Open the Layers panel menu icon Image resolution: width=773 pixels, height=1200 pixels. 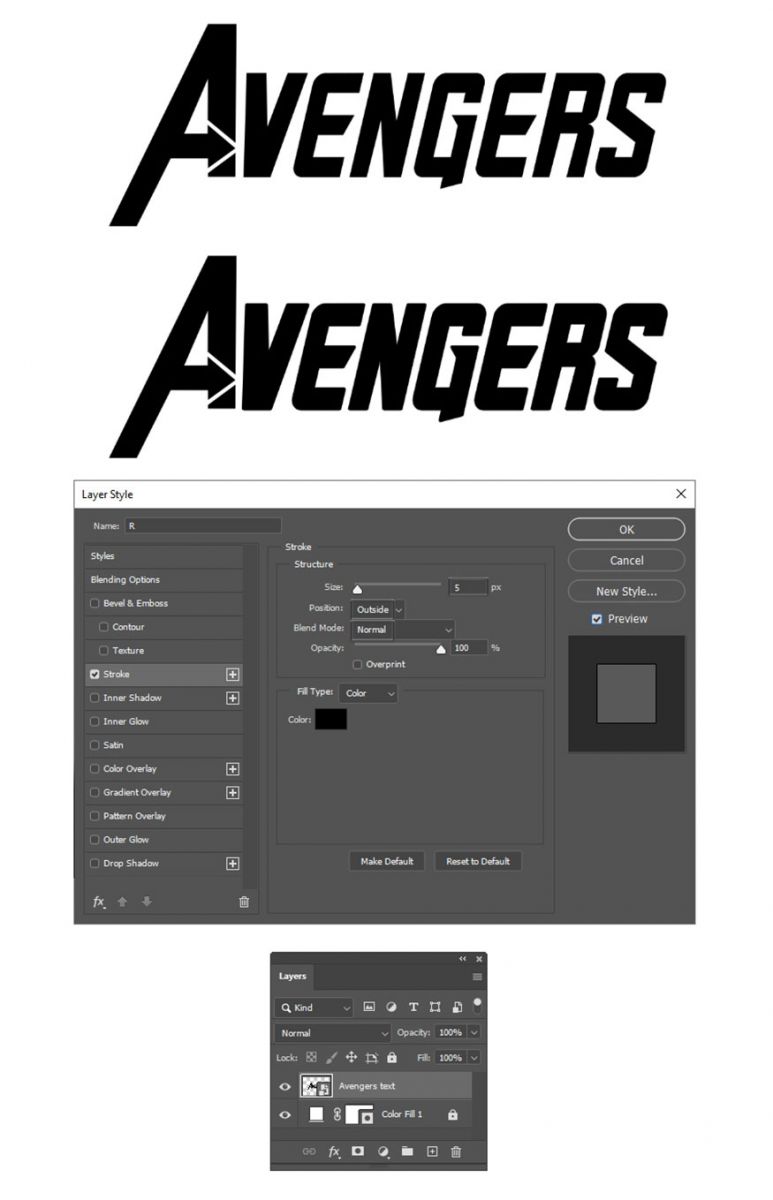(478, 977)
